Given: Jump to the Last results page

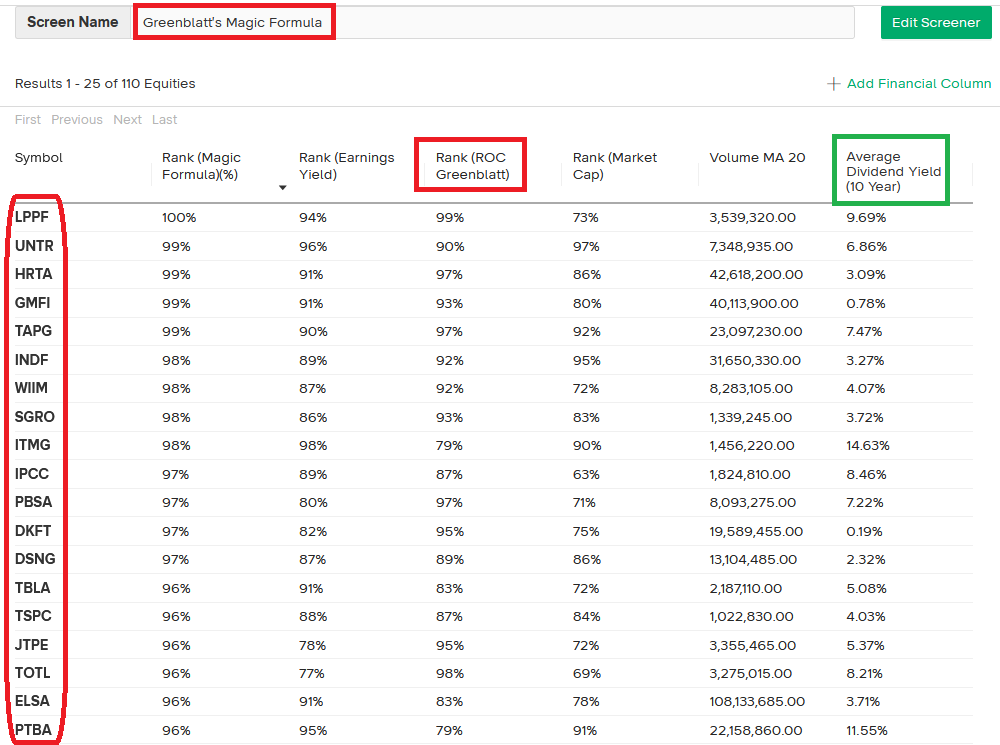Looking at the screenshot, I should pyautogui.click(x=164, y=120).
